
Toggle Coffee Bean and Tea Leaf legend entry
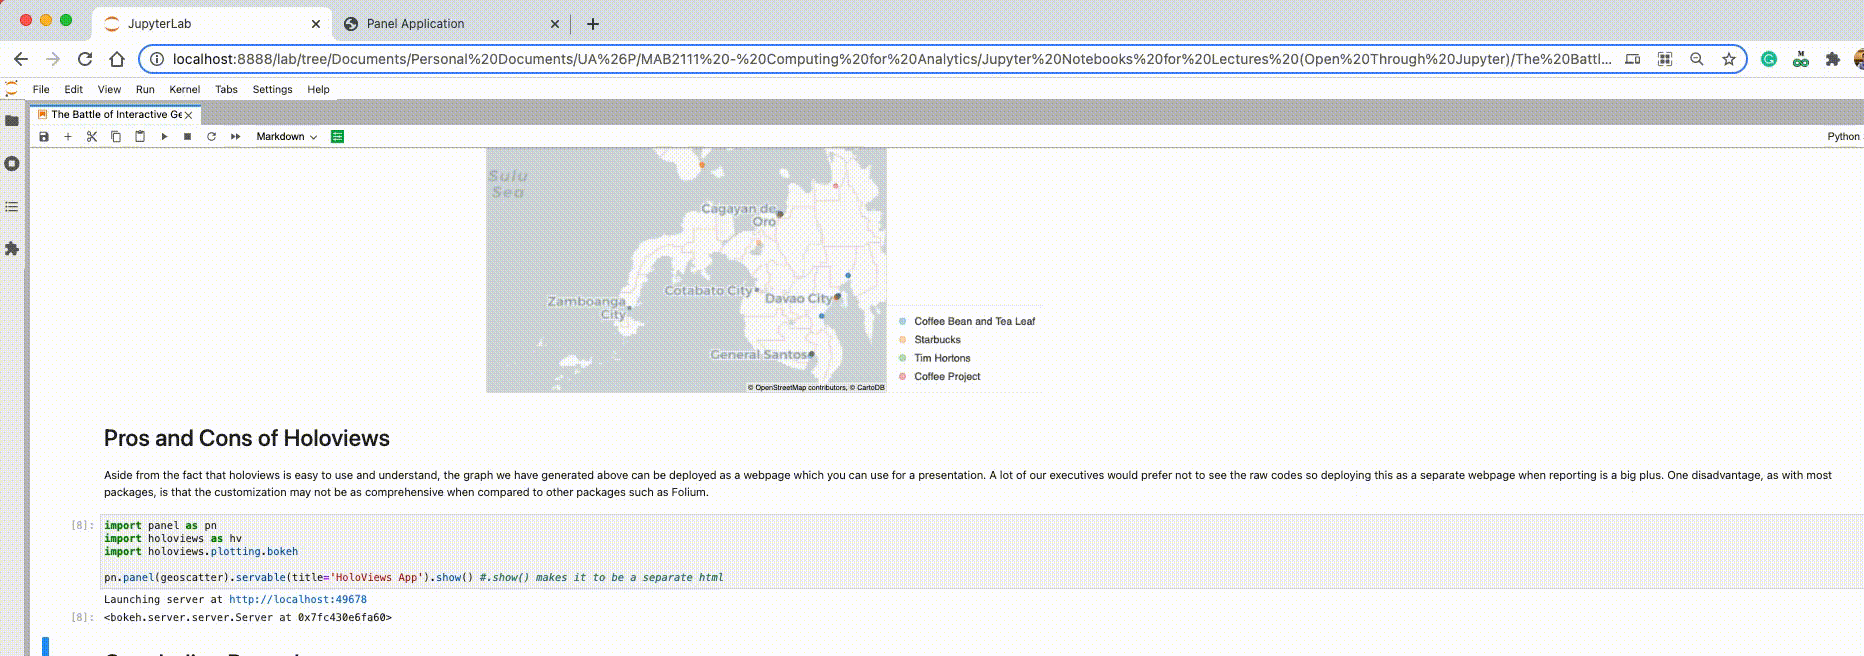pos(974,322)
